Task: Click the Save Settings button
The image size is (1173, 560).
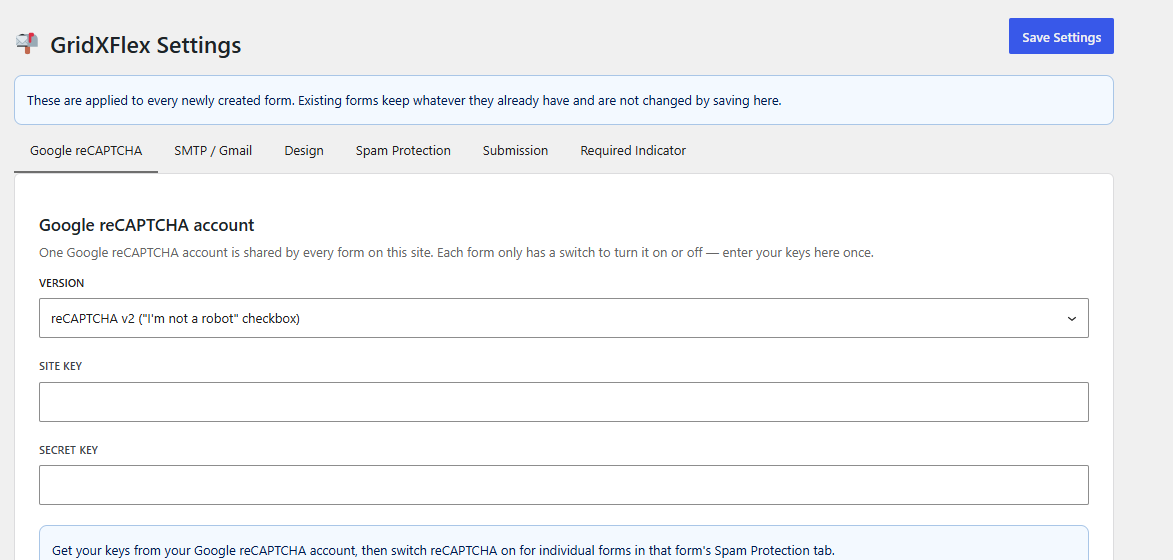Action: (1061, 37)
